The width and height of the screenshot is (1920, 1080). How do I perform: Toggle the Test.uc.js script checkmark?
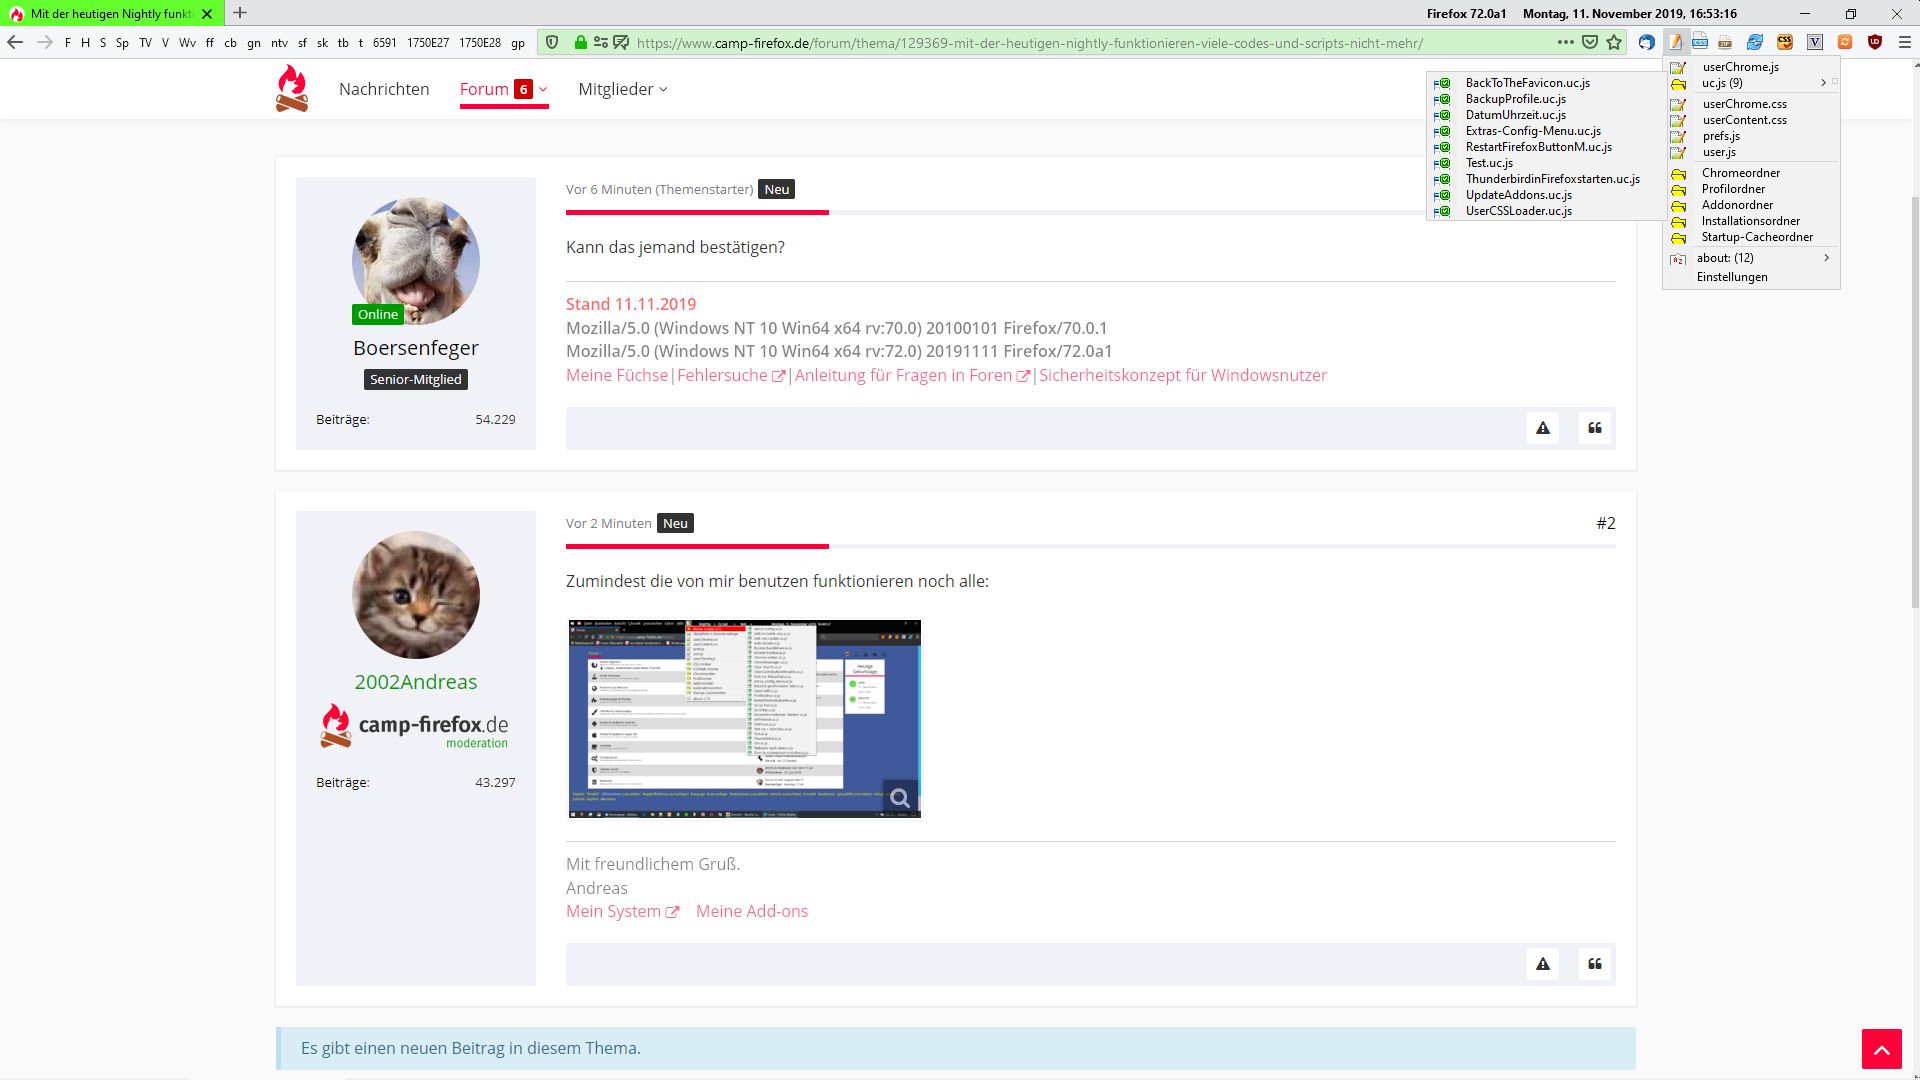[1443, 163]
